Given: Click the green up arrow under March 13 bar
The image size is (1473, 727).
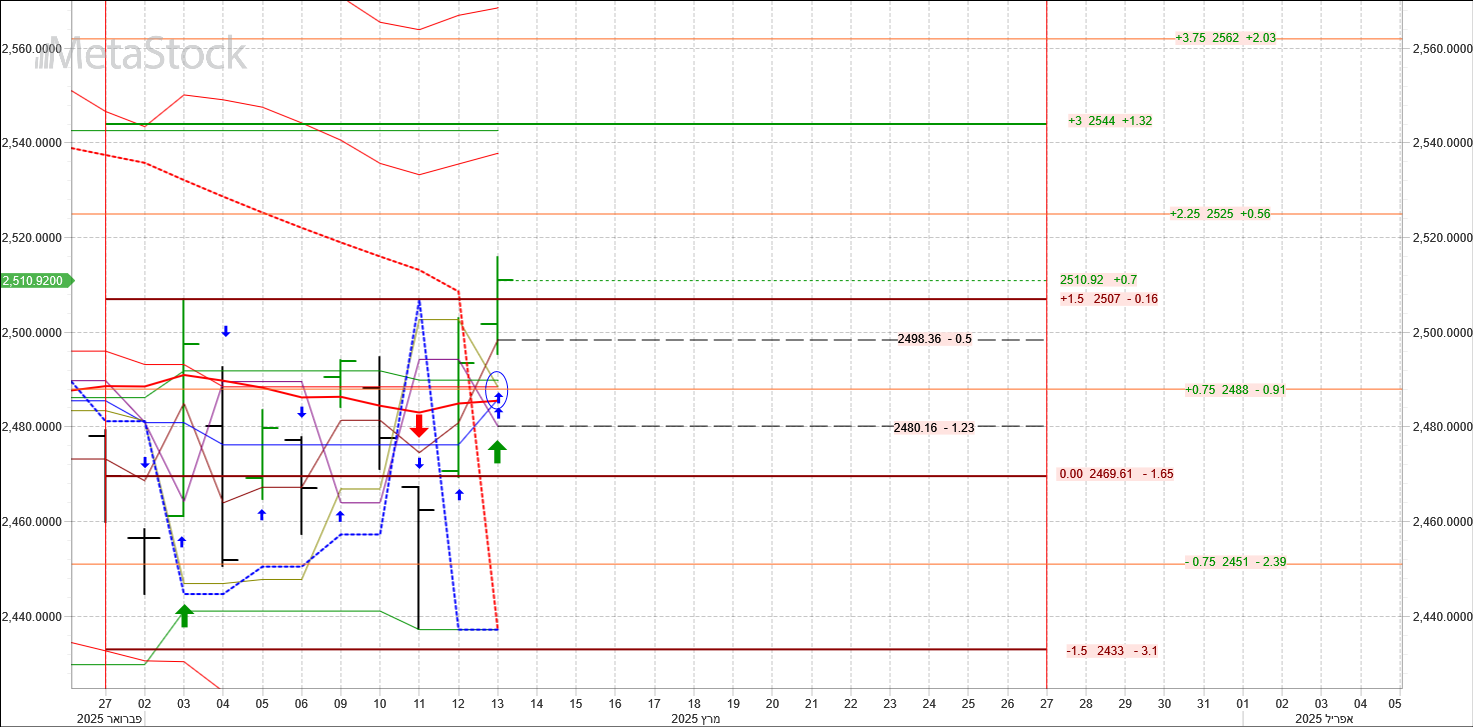Looking at the screenshot, I should coord(497,452).
